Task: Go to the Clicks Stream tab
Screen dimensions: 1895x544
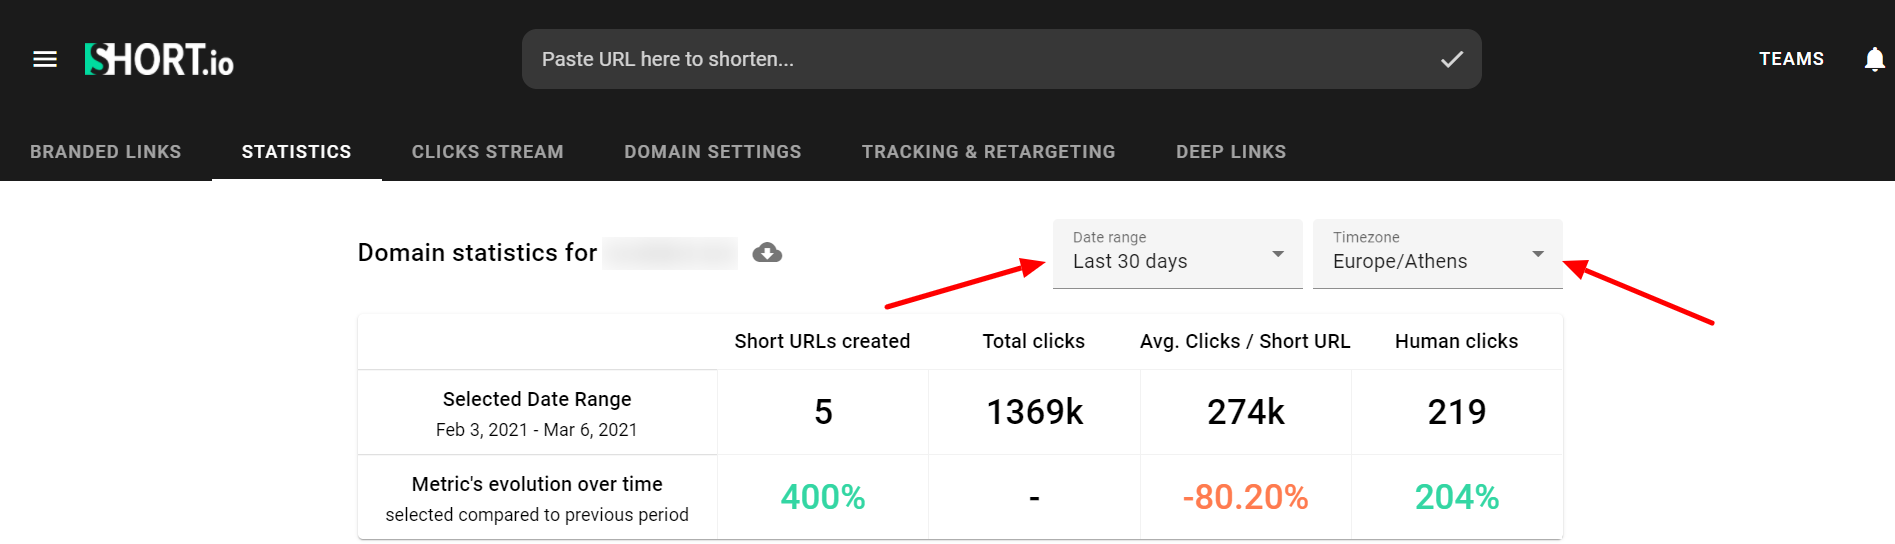Action: point(488,151)
